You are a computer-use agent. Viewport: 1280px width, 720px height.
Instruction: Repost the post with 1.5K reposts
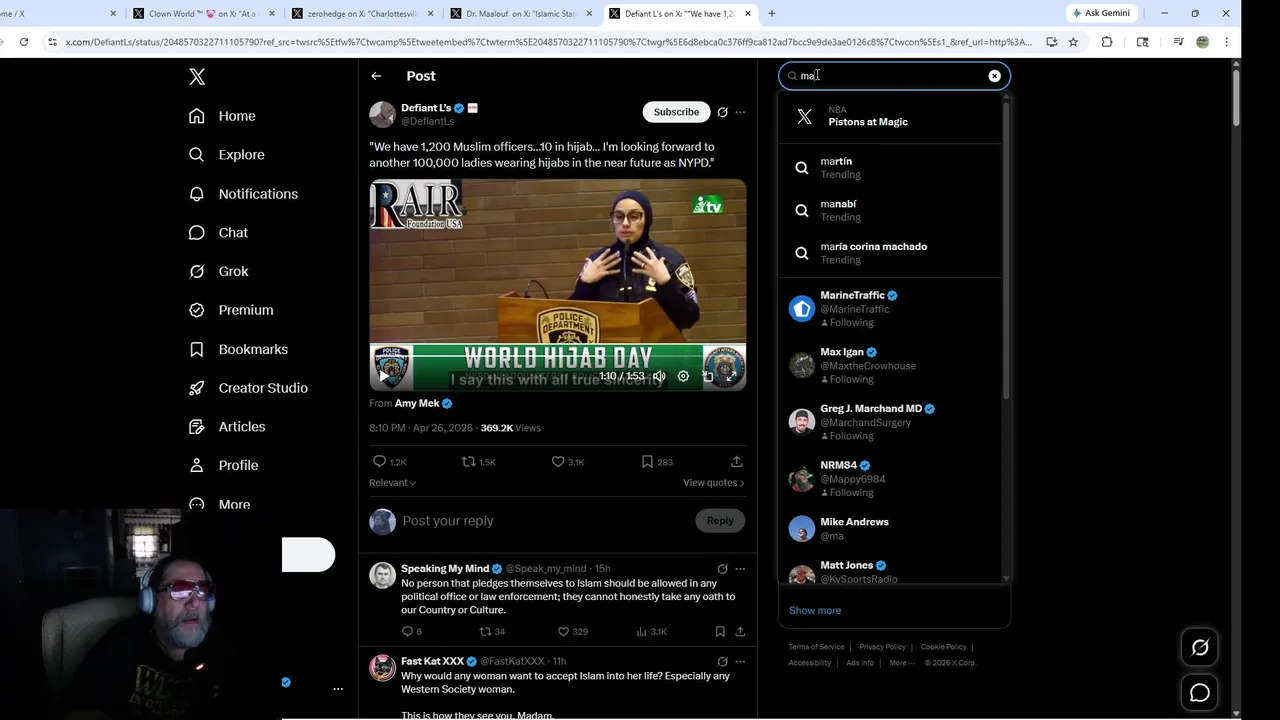pyautogui.click(x=478, y=462)
